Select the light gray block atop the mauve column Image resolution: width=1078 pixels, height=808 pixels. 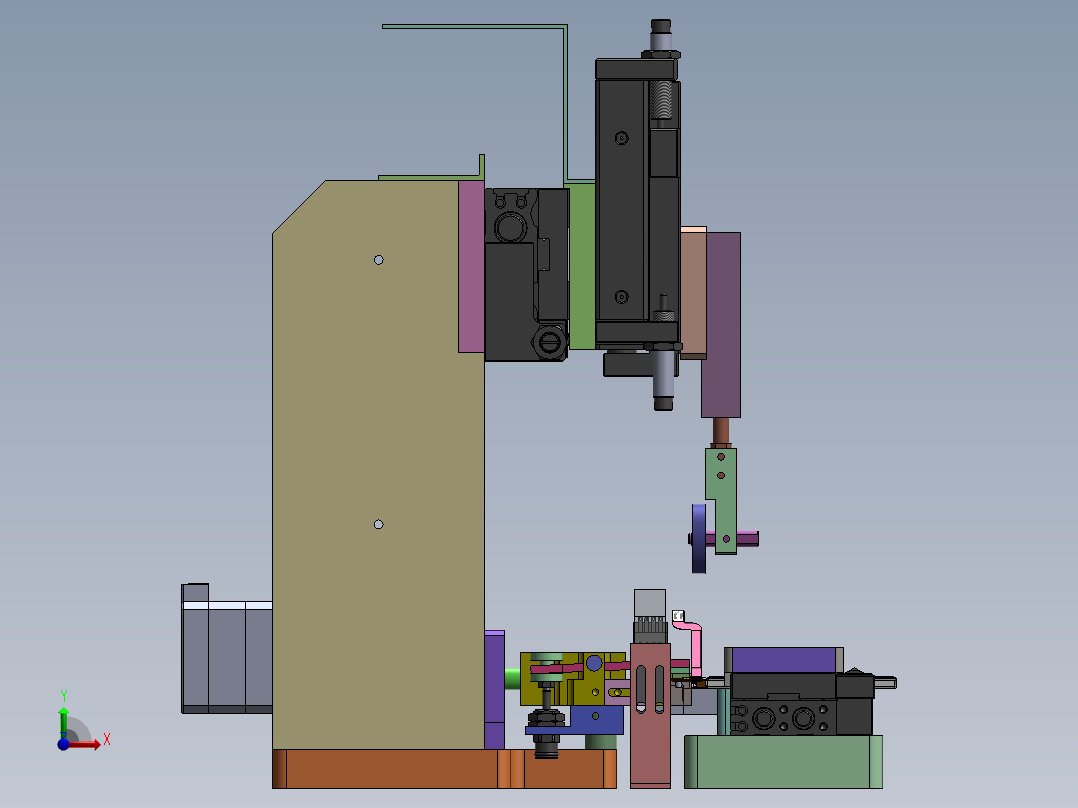(x=650, y=603)
